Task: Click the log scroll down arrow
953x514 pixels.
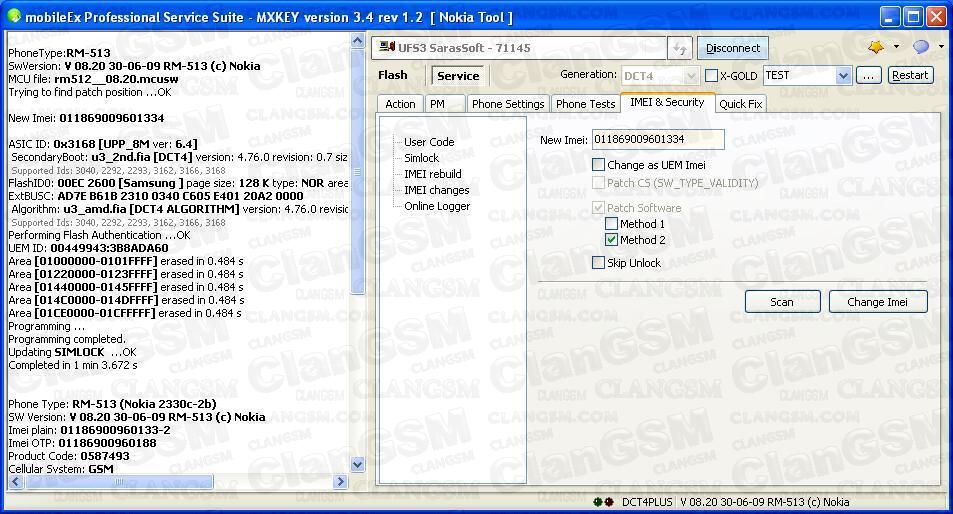Action: click(x=357, y=465)
